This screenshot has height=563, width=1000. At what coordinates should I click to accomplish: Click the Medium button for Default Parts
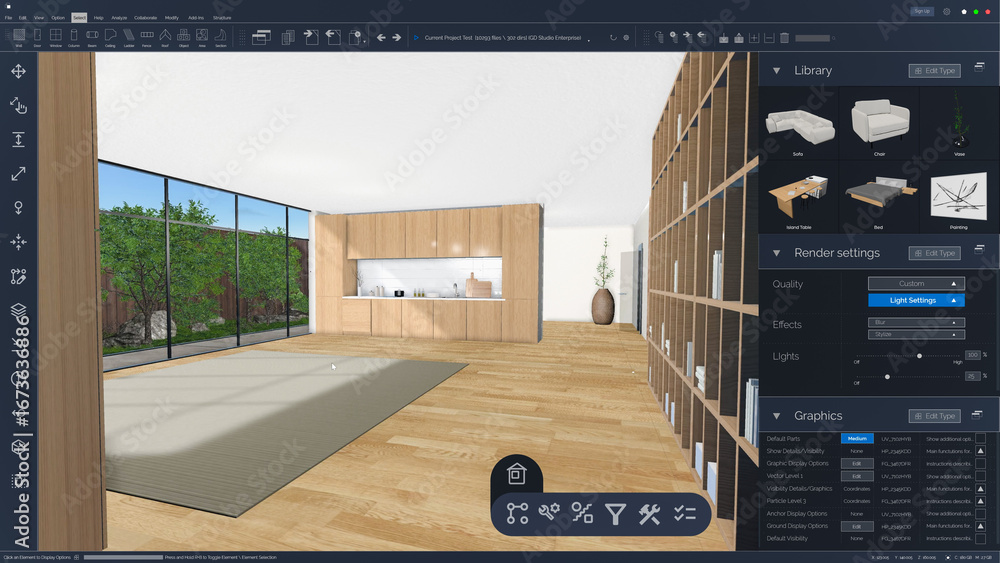[x=857, y=439]
